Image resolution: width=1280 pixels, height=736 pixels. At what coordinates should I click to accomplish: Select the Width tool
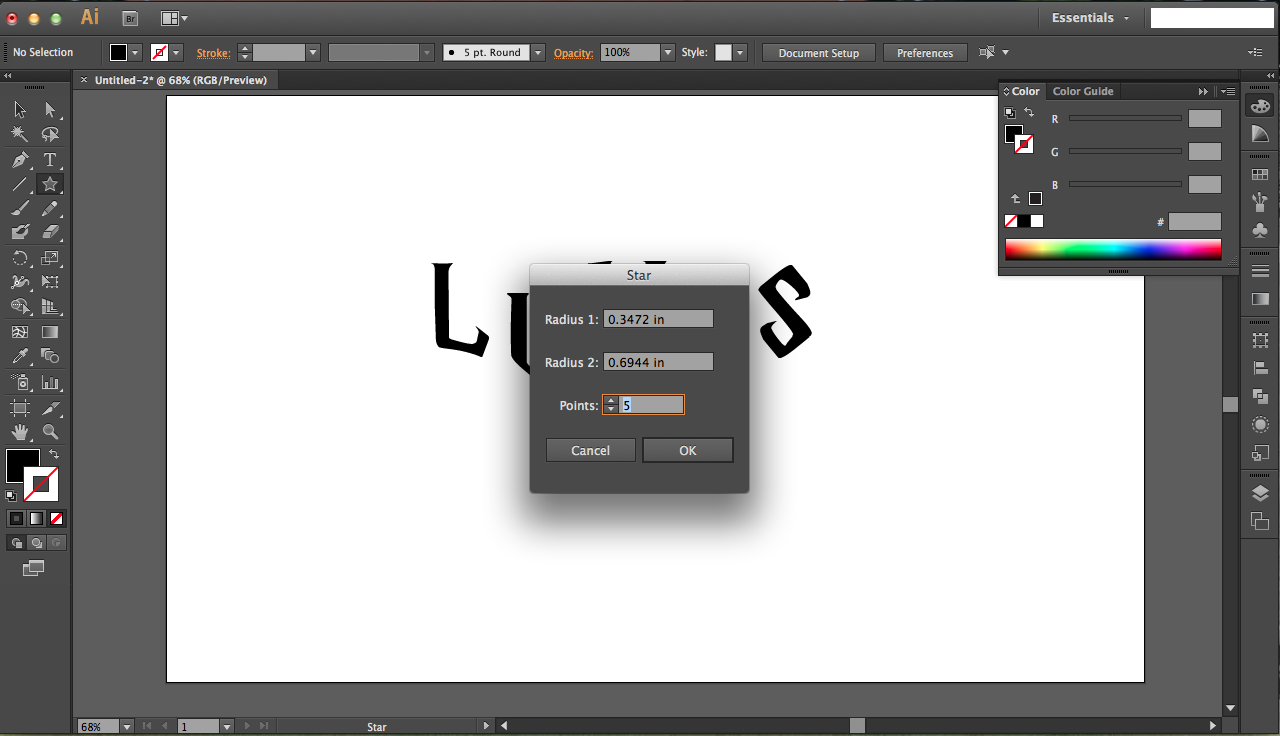(20, 282)
